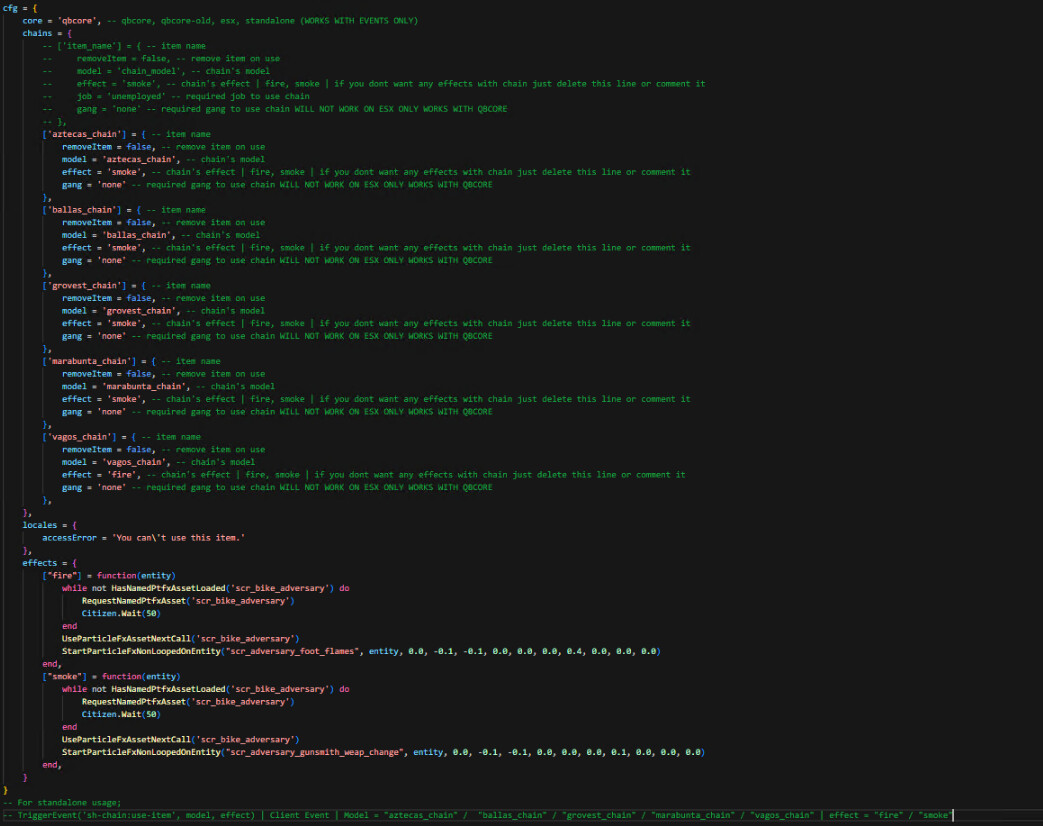Click RequestNamedPtfxAsset inside the fire function
1043x826 pixels.
[x=134, y=601]
